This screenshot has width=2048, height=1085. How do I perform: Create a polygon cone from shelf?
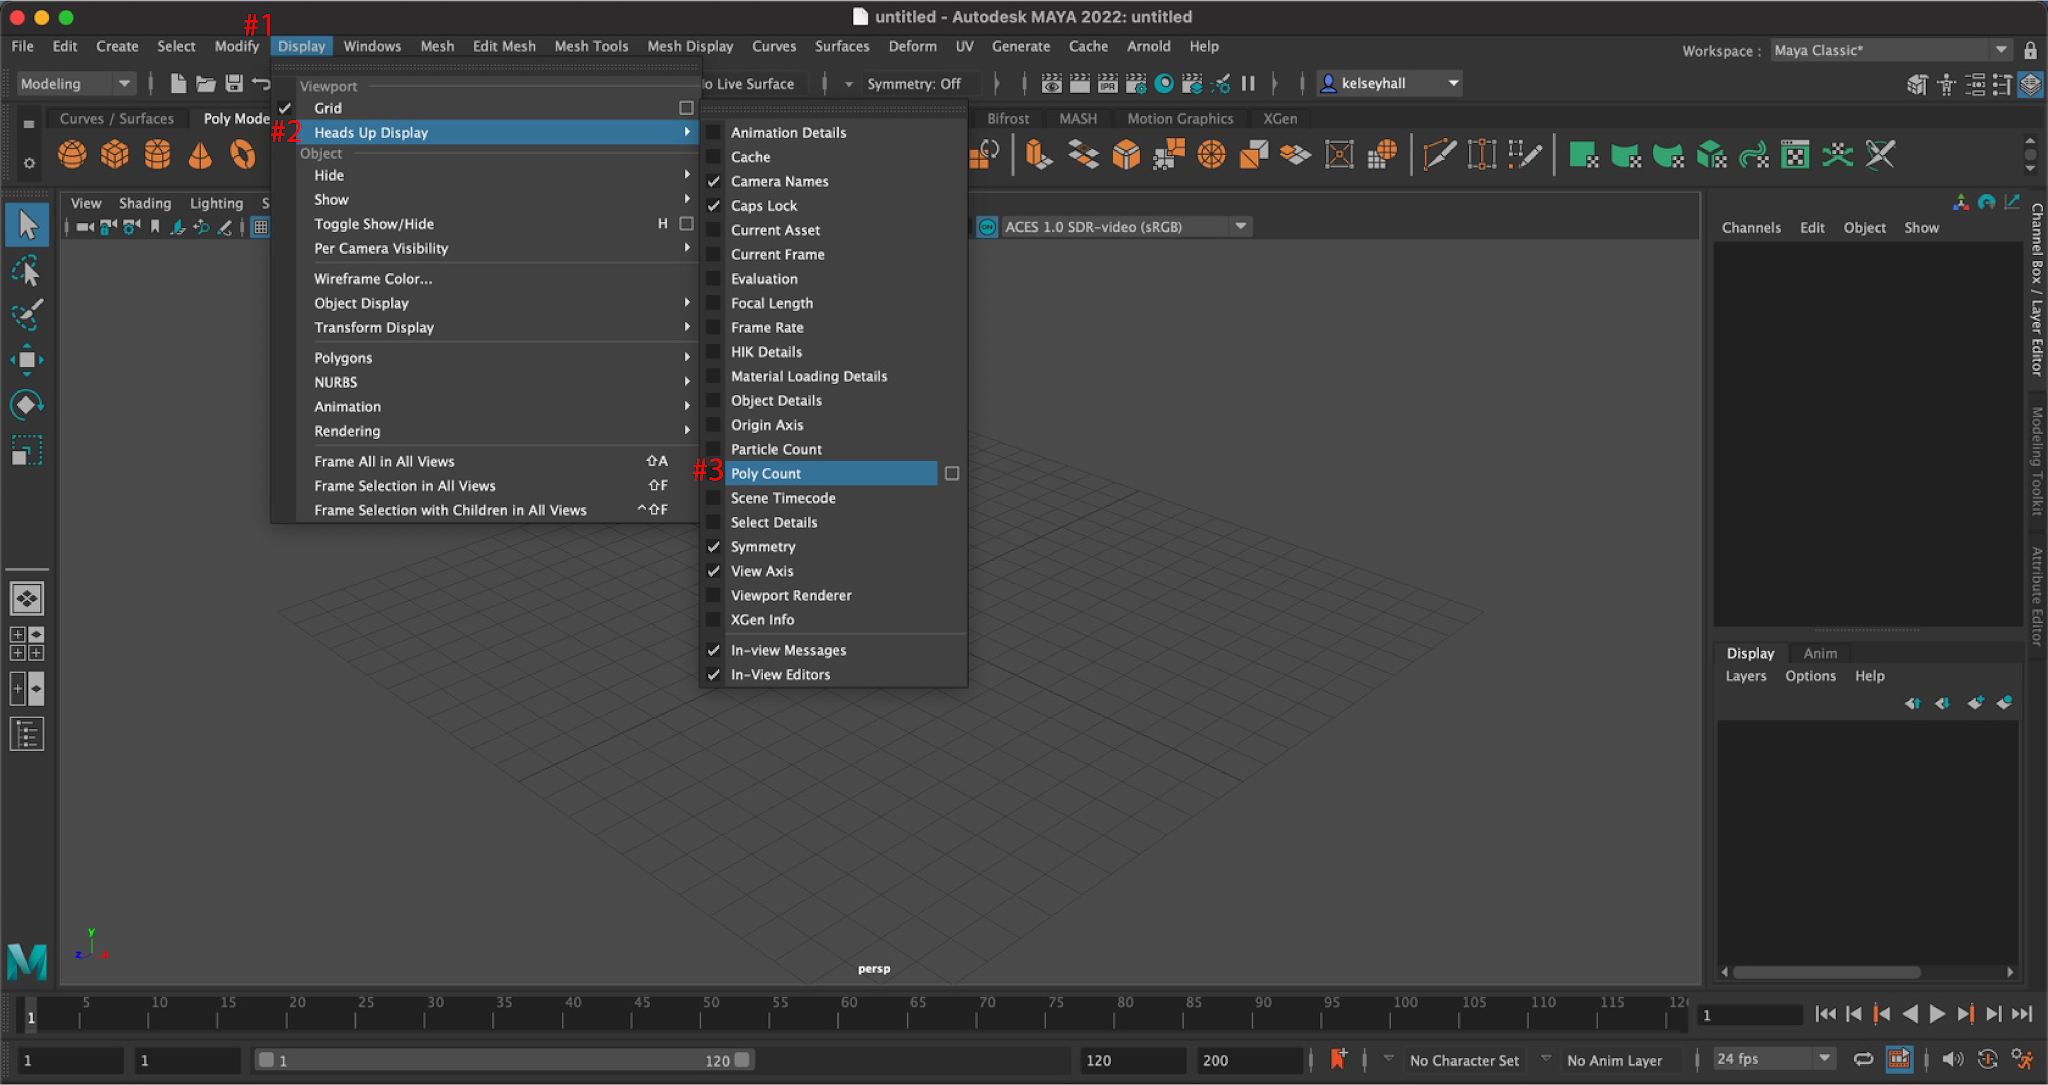tap(200, 155)
